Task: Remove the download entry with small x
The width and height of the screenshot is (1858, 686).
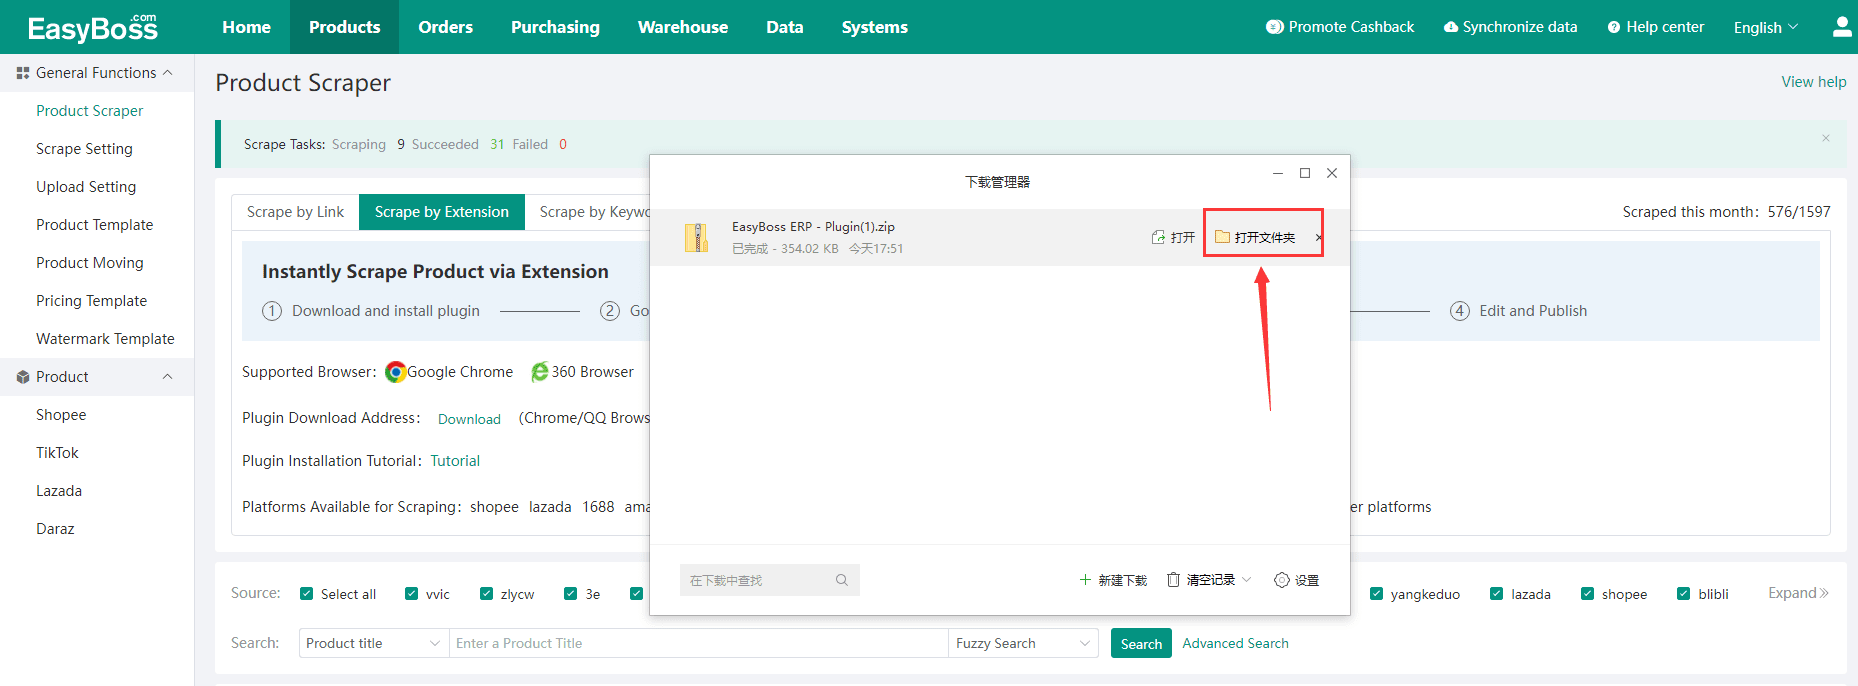Action: pyautogui.click(x=1319, y=238)
